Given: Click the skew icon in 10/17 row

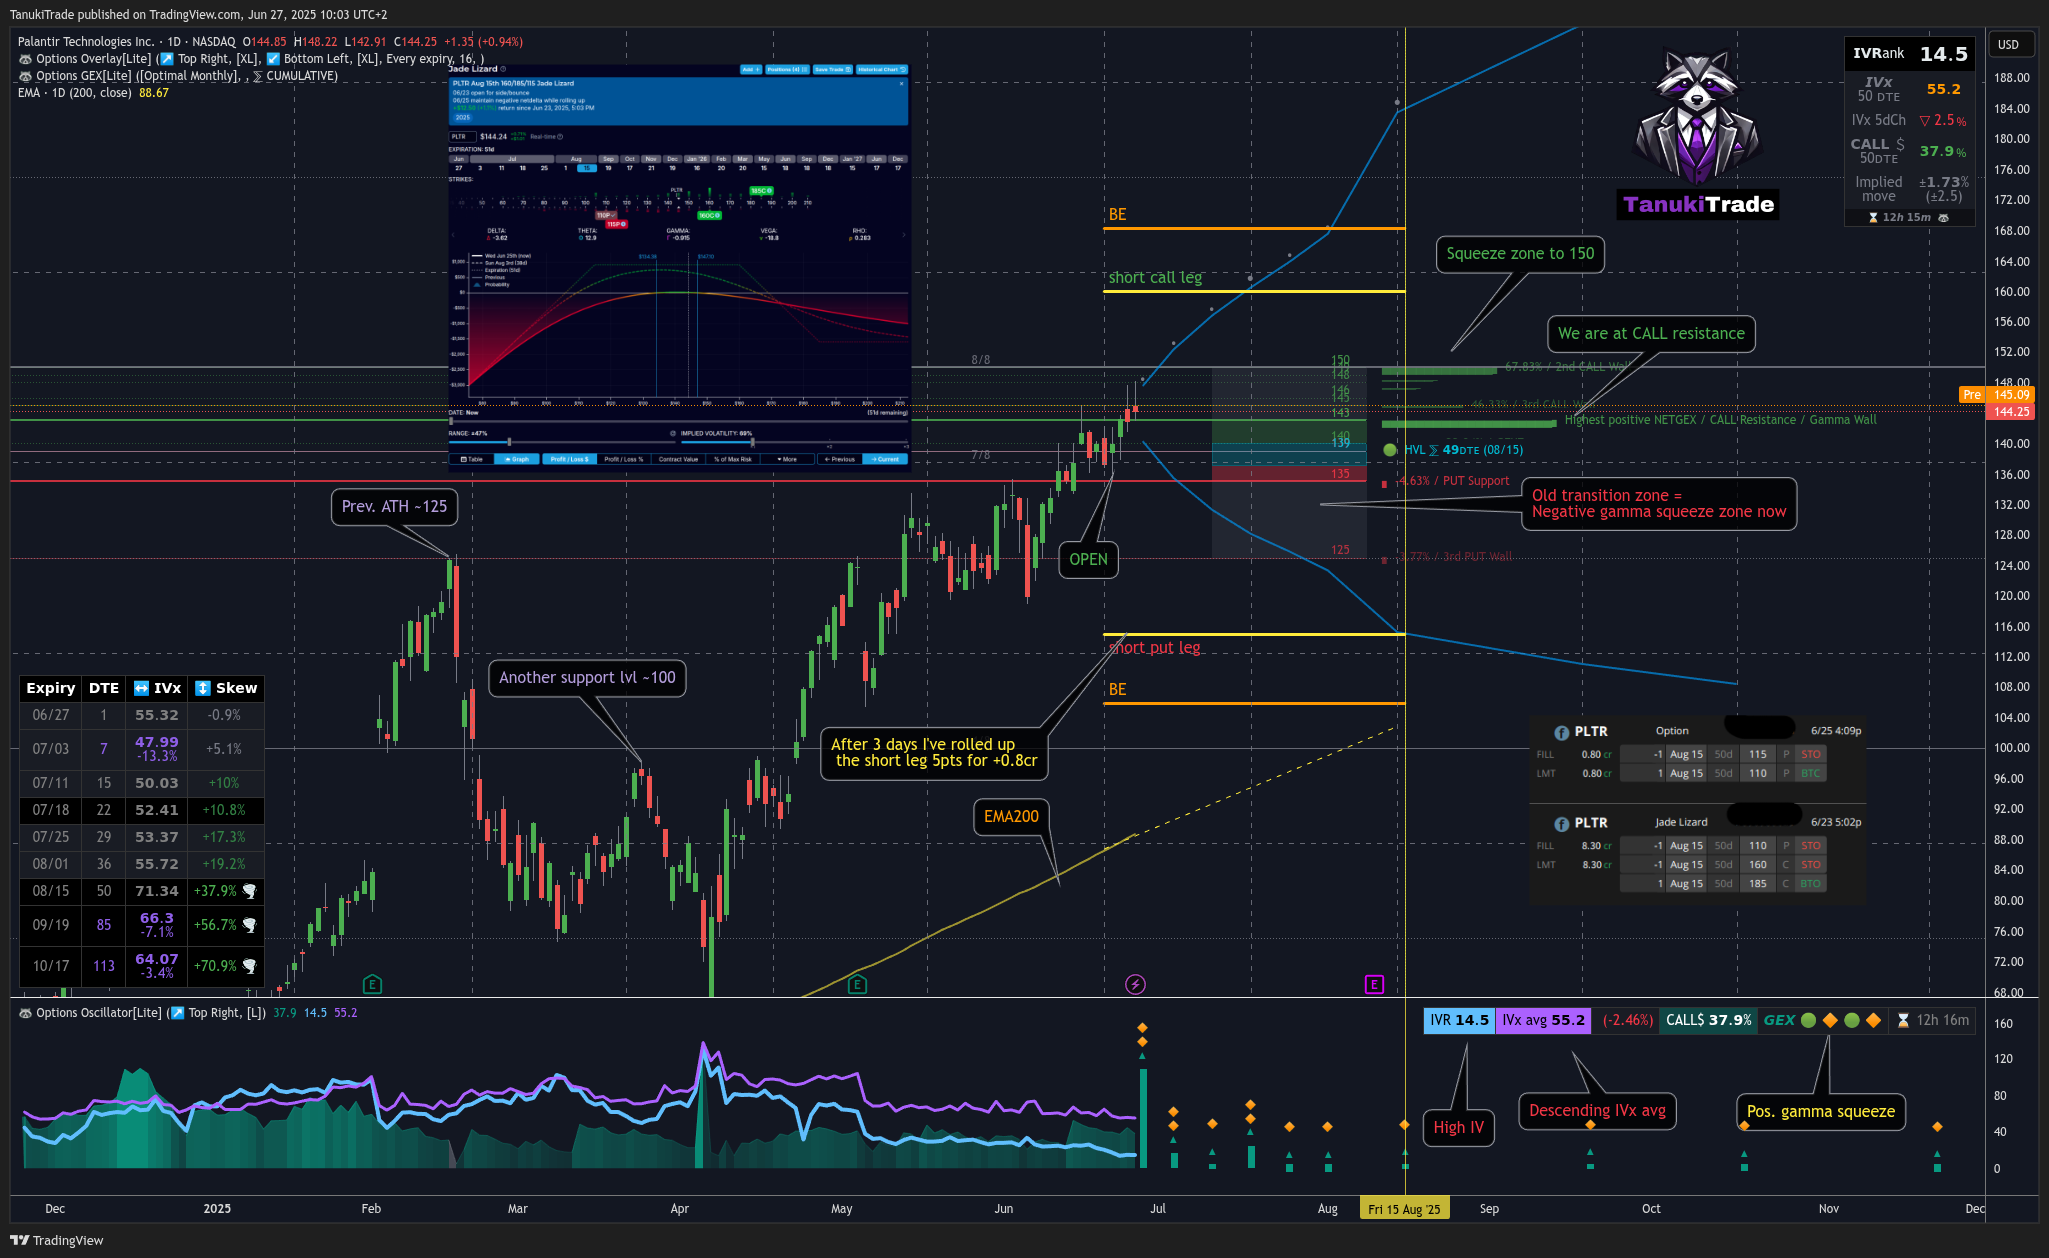Looking at the screenshot, I should [x=250, y=966].
